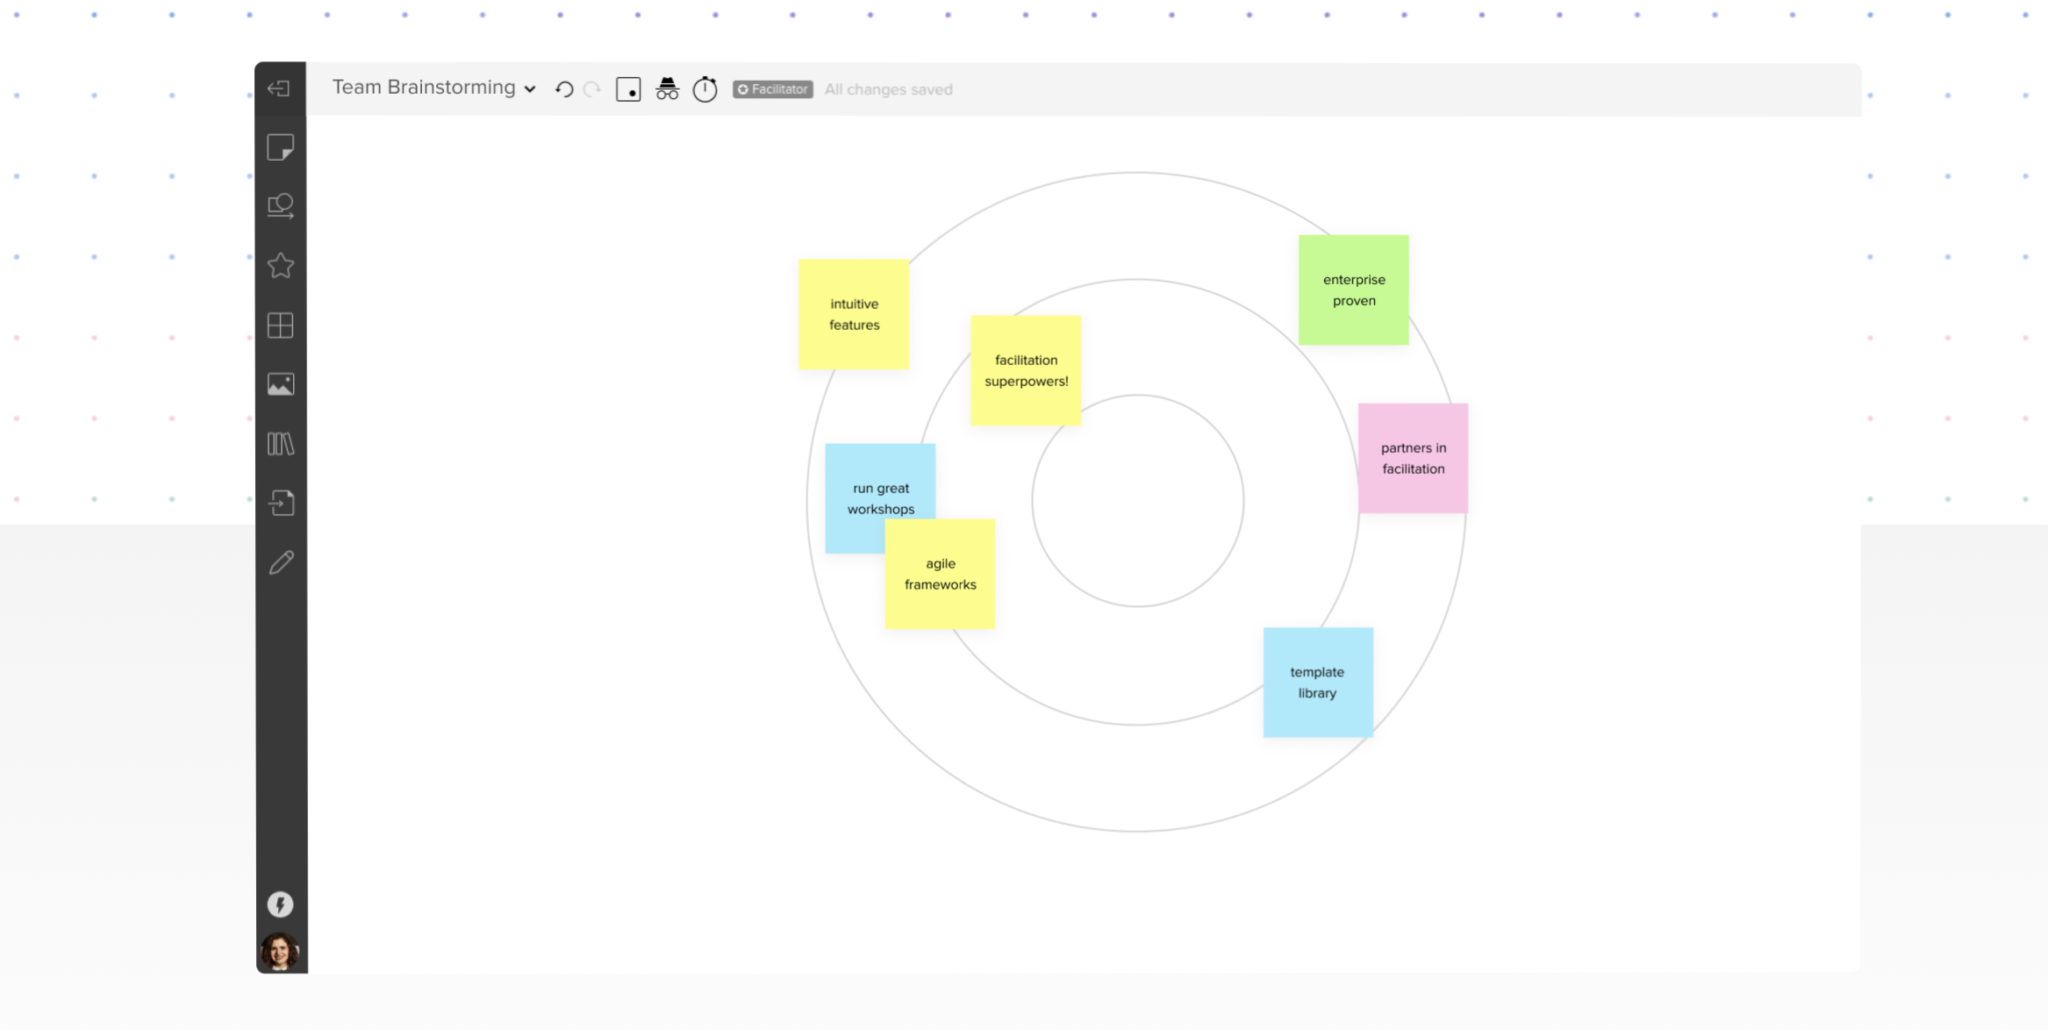
Task: Click the exit board arrow at top of sidebar
Action: 279,88
